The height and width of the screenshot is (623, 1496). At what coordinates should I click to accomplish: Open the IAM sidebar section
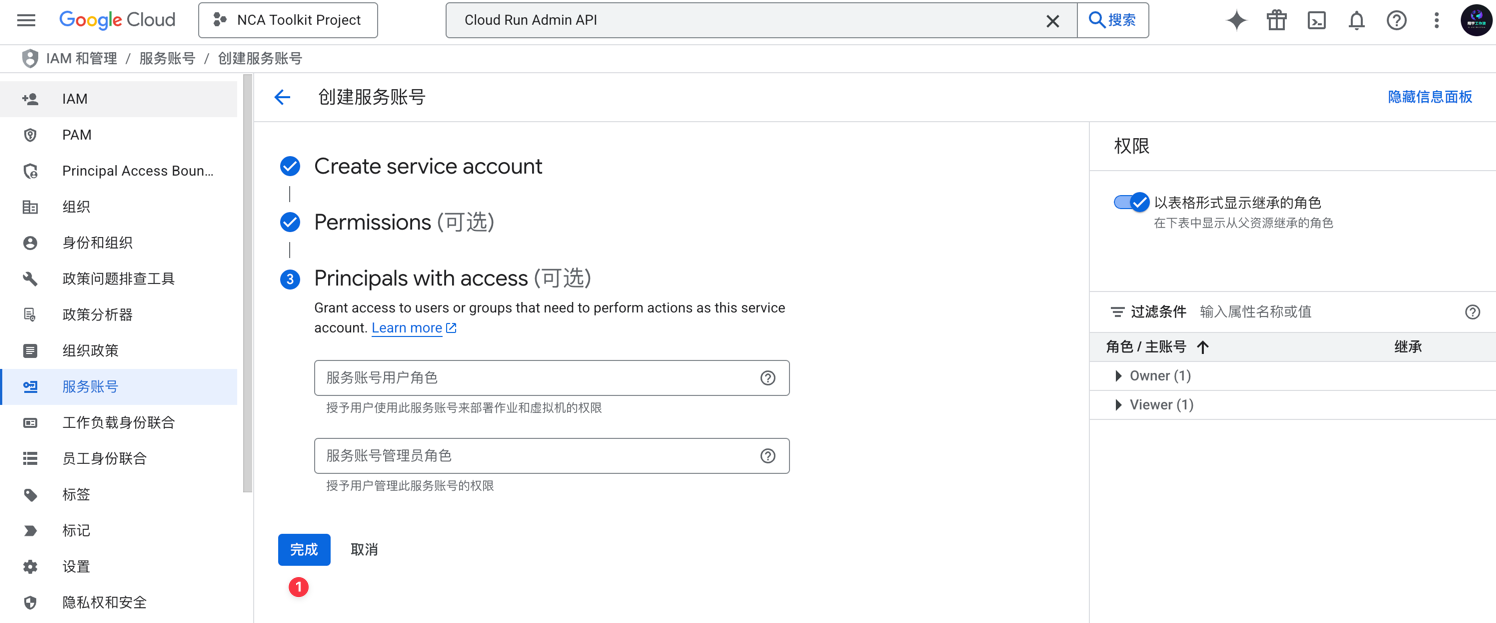click(x=74, y=98)
